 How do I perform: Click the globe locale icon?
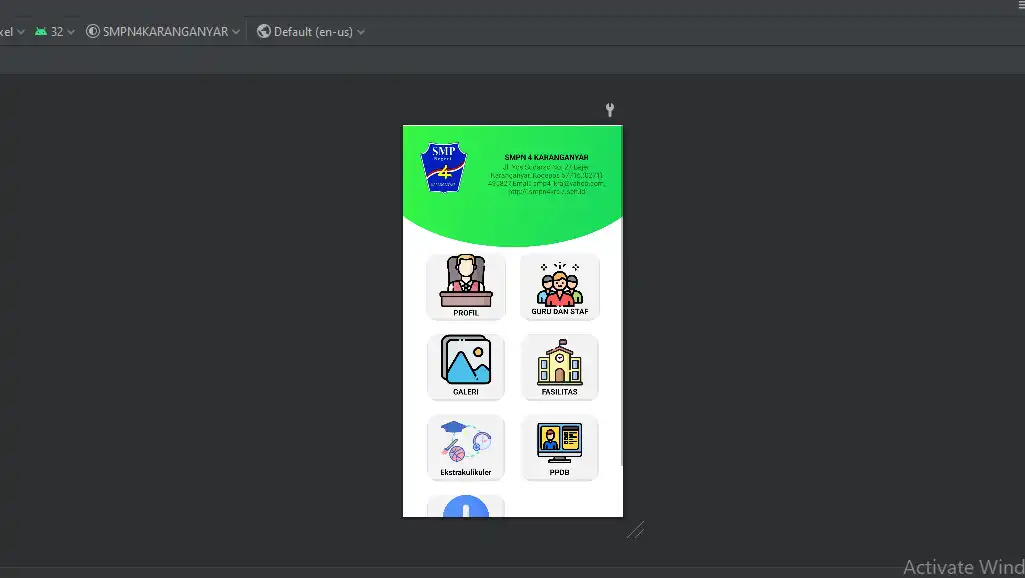(264, 32)
